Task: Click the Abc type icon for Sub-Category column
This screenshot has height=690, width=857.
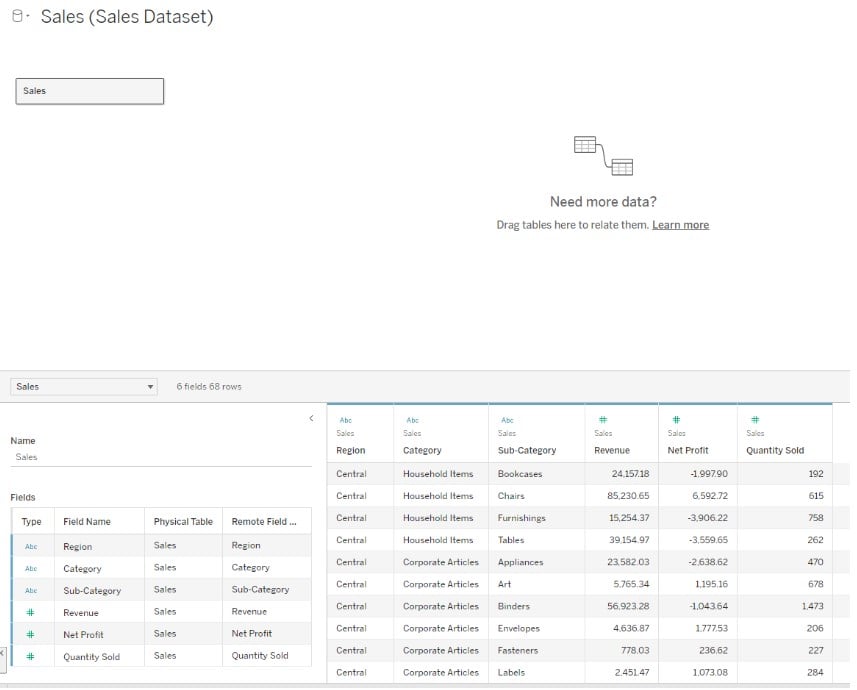Action: coord(508,420)
